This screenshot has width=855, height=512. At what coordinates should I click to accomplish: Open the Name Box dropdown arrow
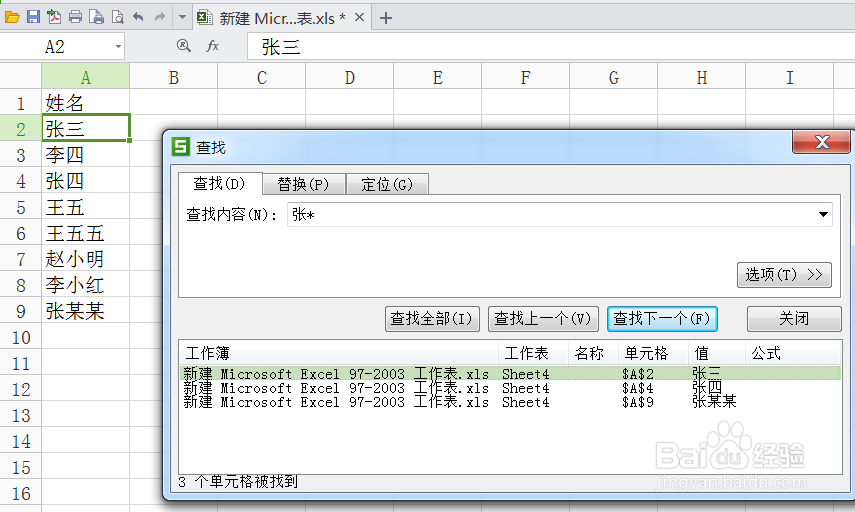pos(118,47)
